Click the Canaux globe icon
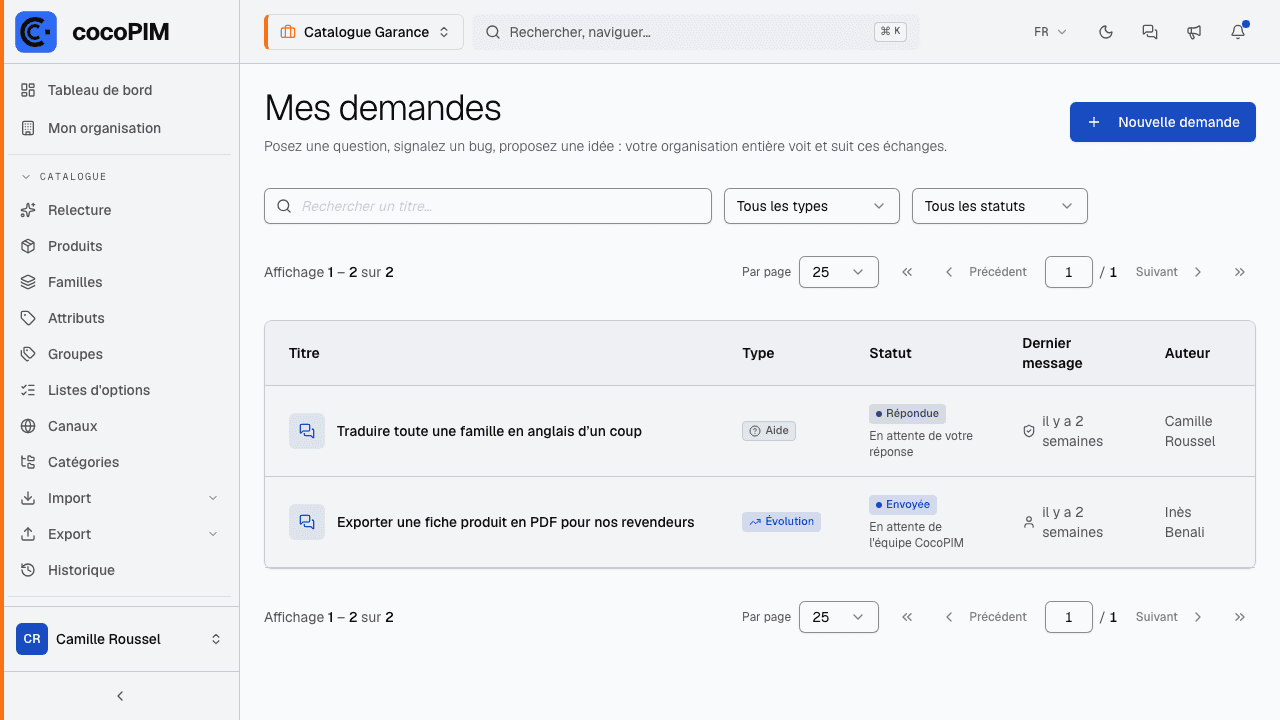This screenshot has width=1280, height=720. [28, 426]
